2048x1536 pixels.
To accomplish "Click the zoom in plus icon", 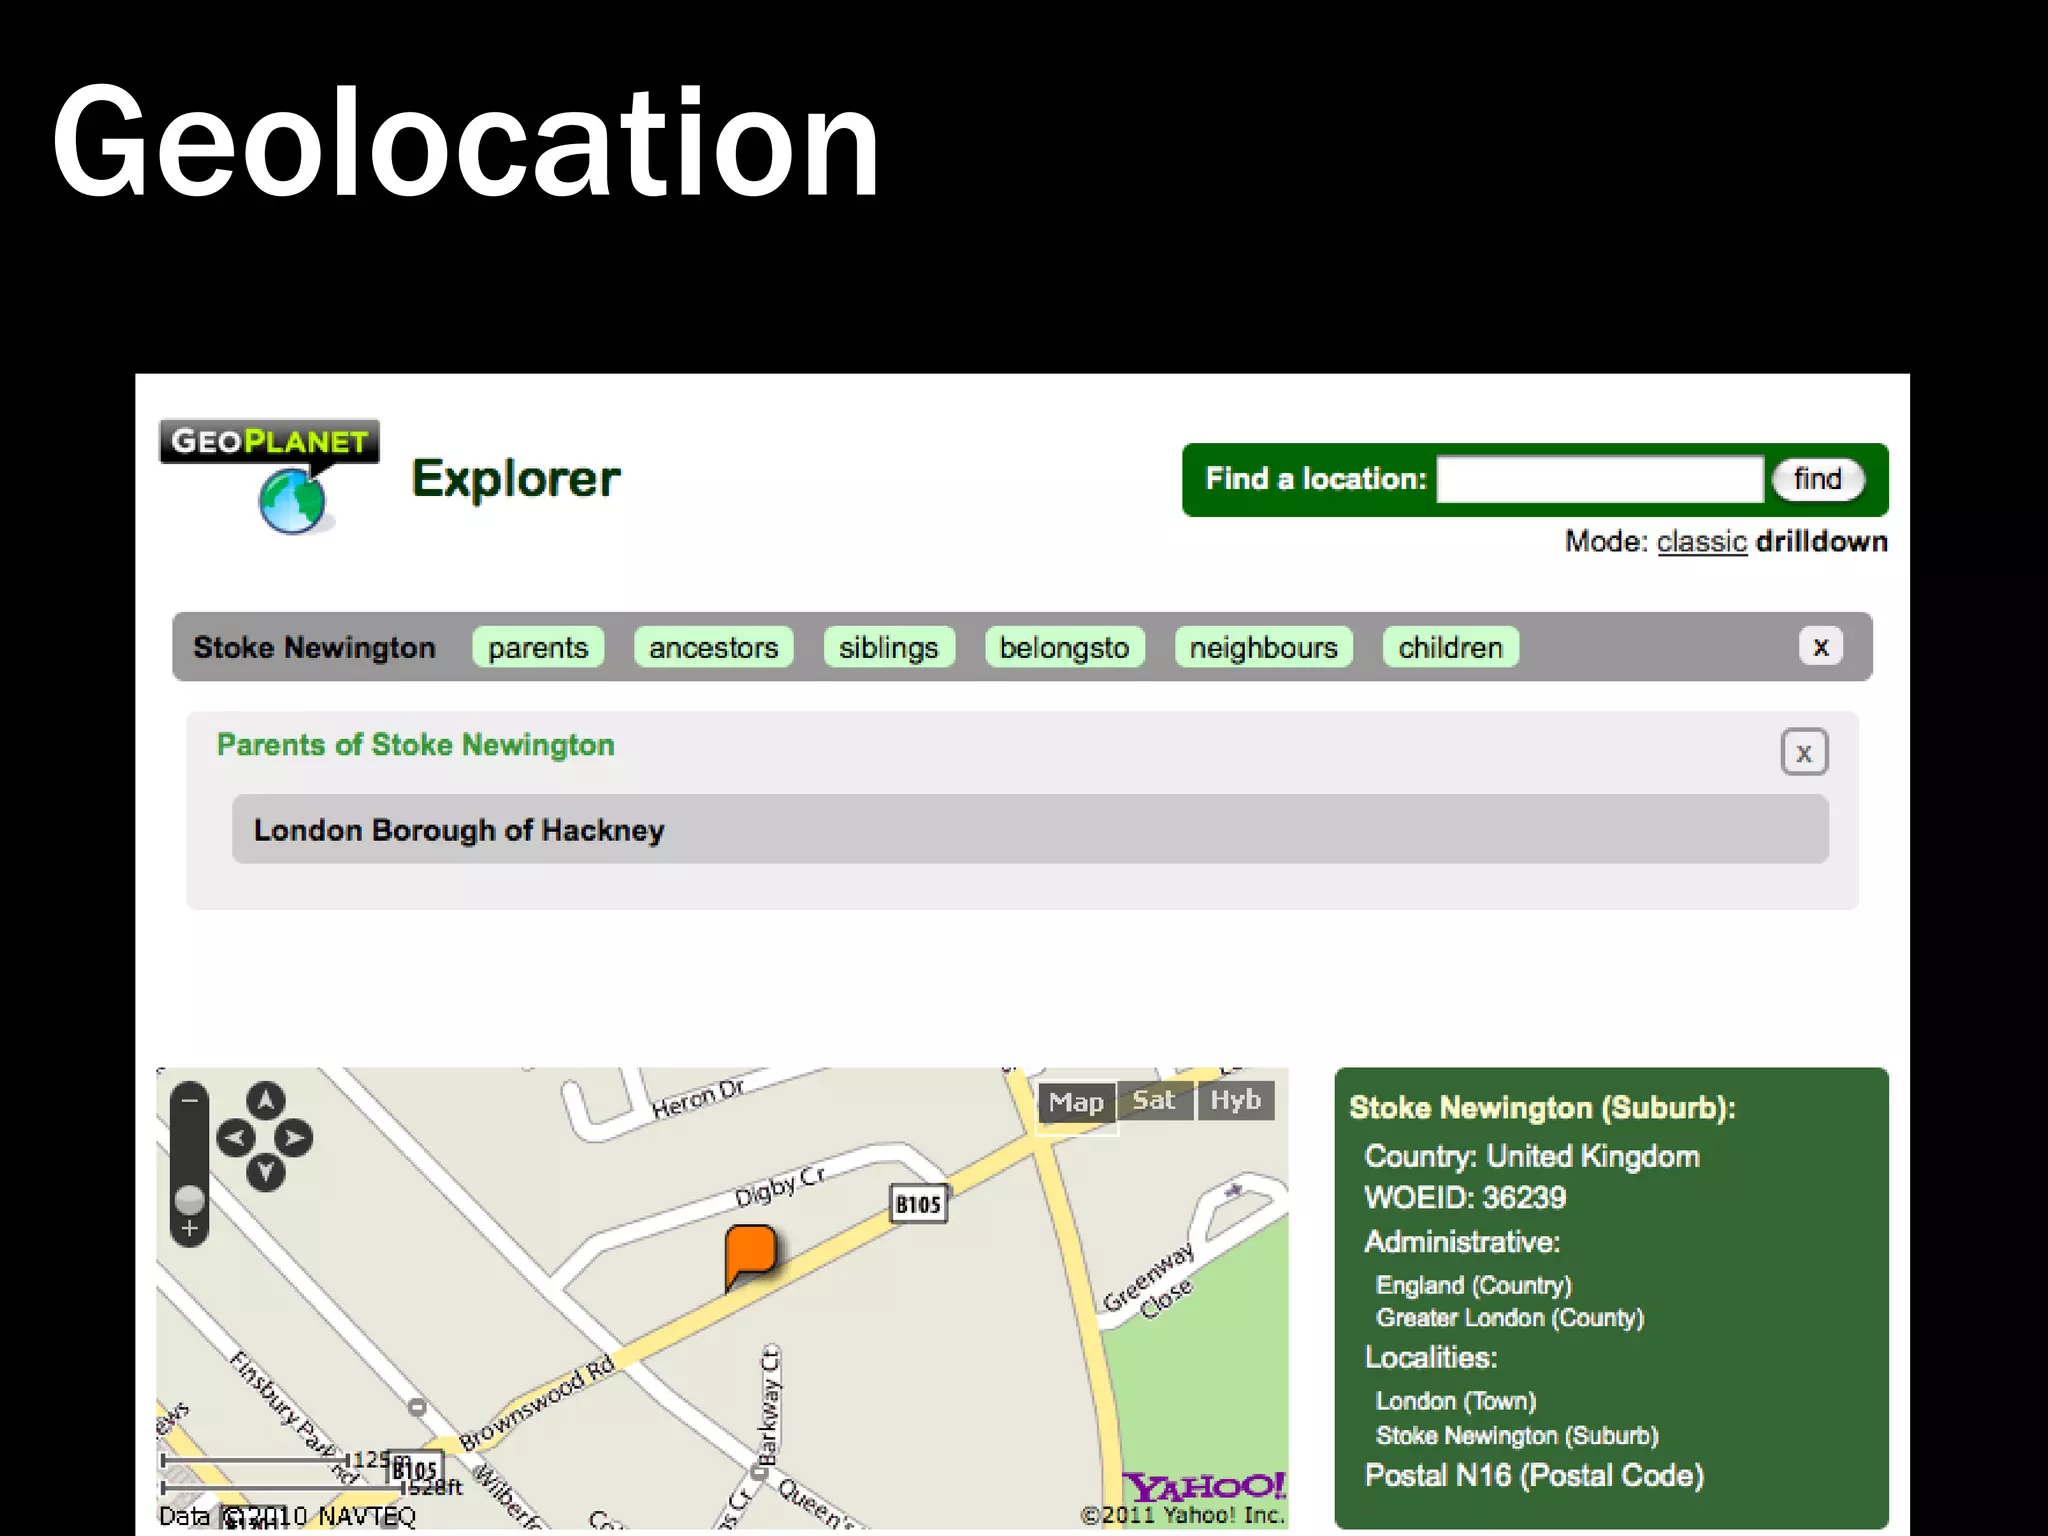I will click(x=189, y=1228).
